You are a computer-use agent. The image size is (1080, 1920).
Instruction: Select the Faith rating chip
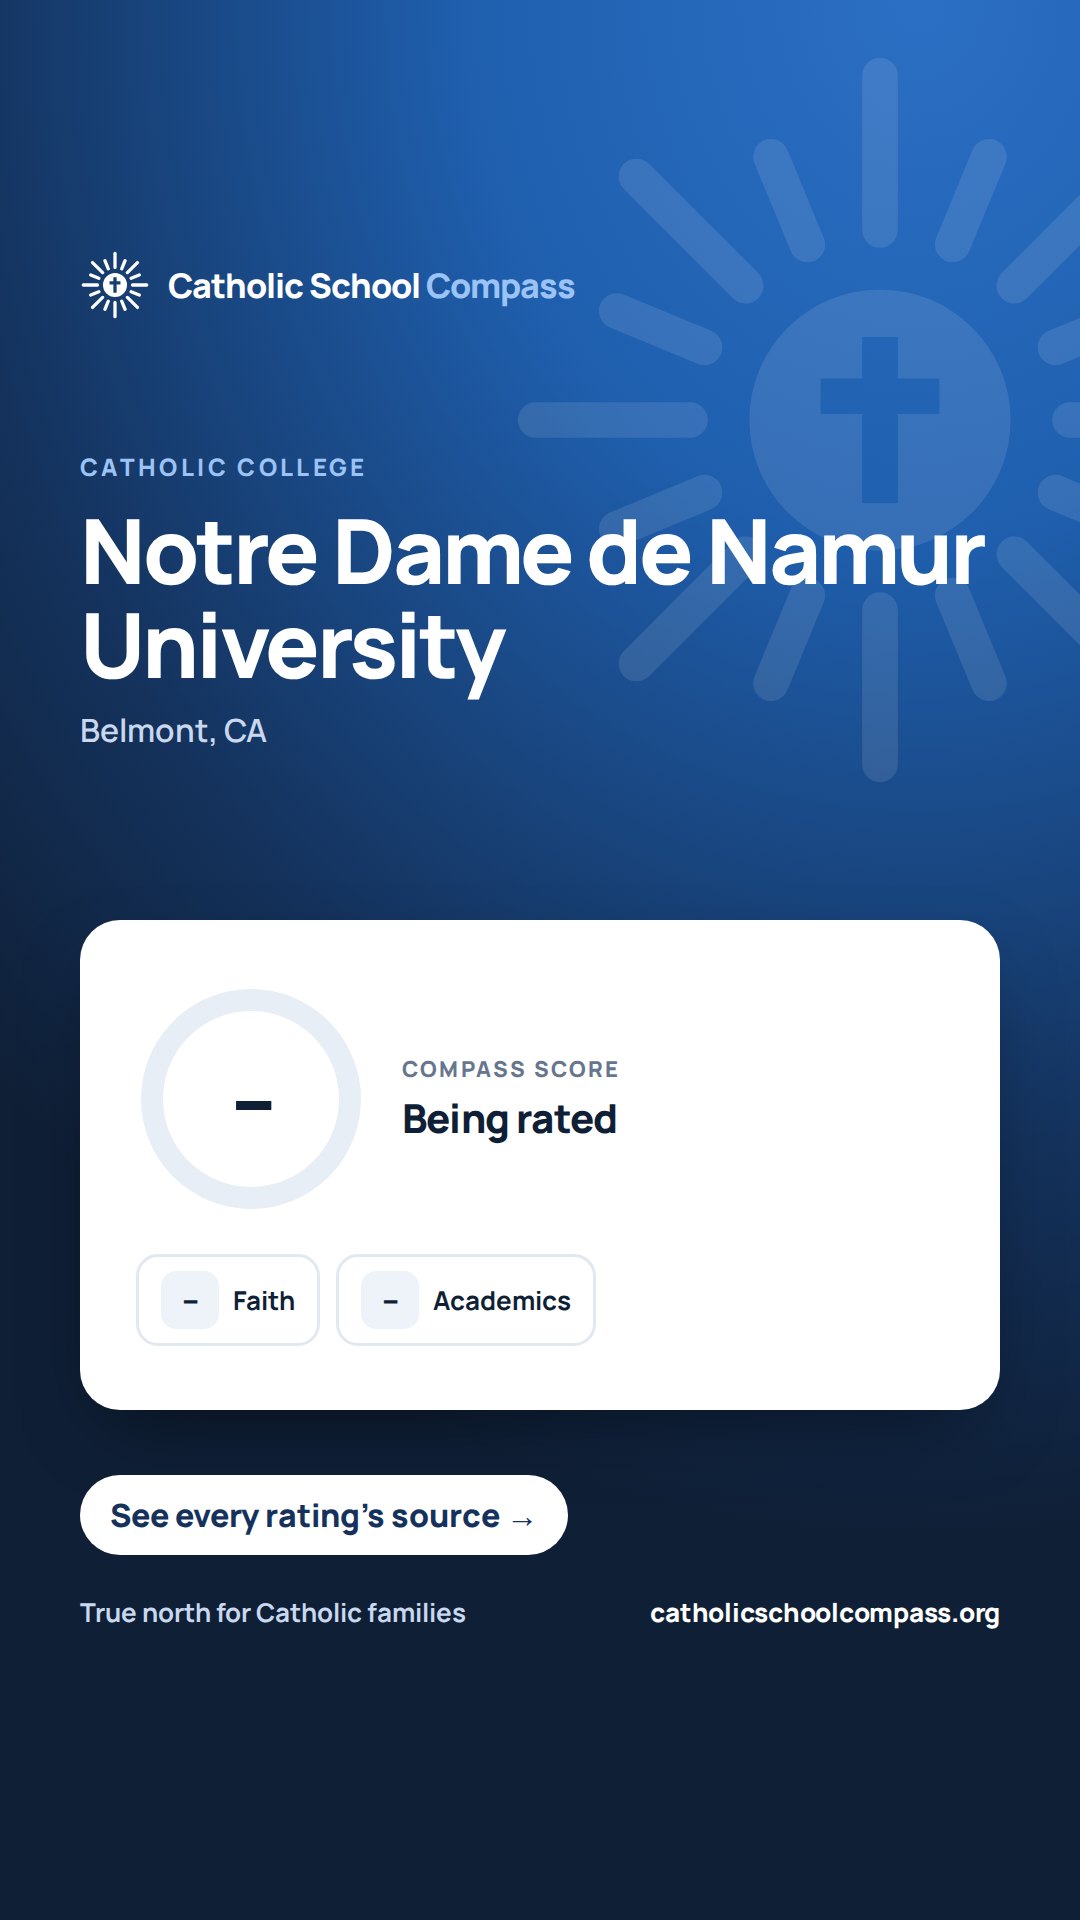click(228, 1300)
